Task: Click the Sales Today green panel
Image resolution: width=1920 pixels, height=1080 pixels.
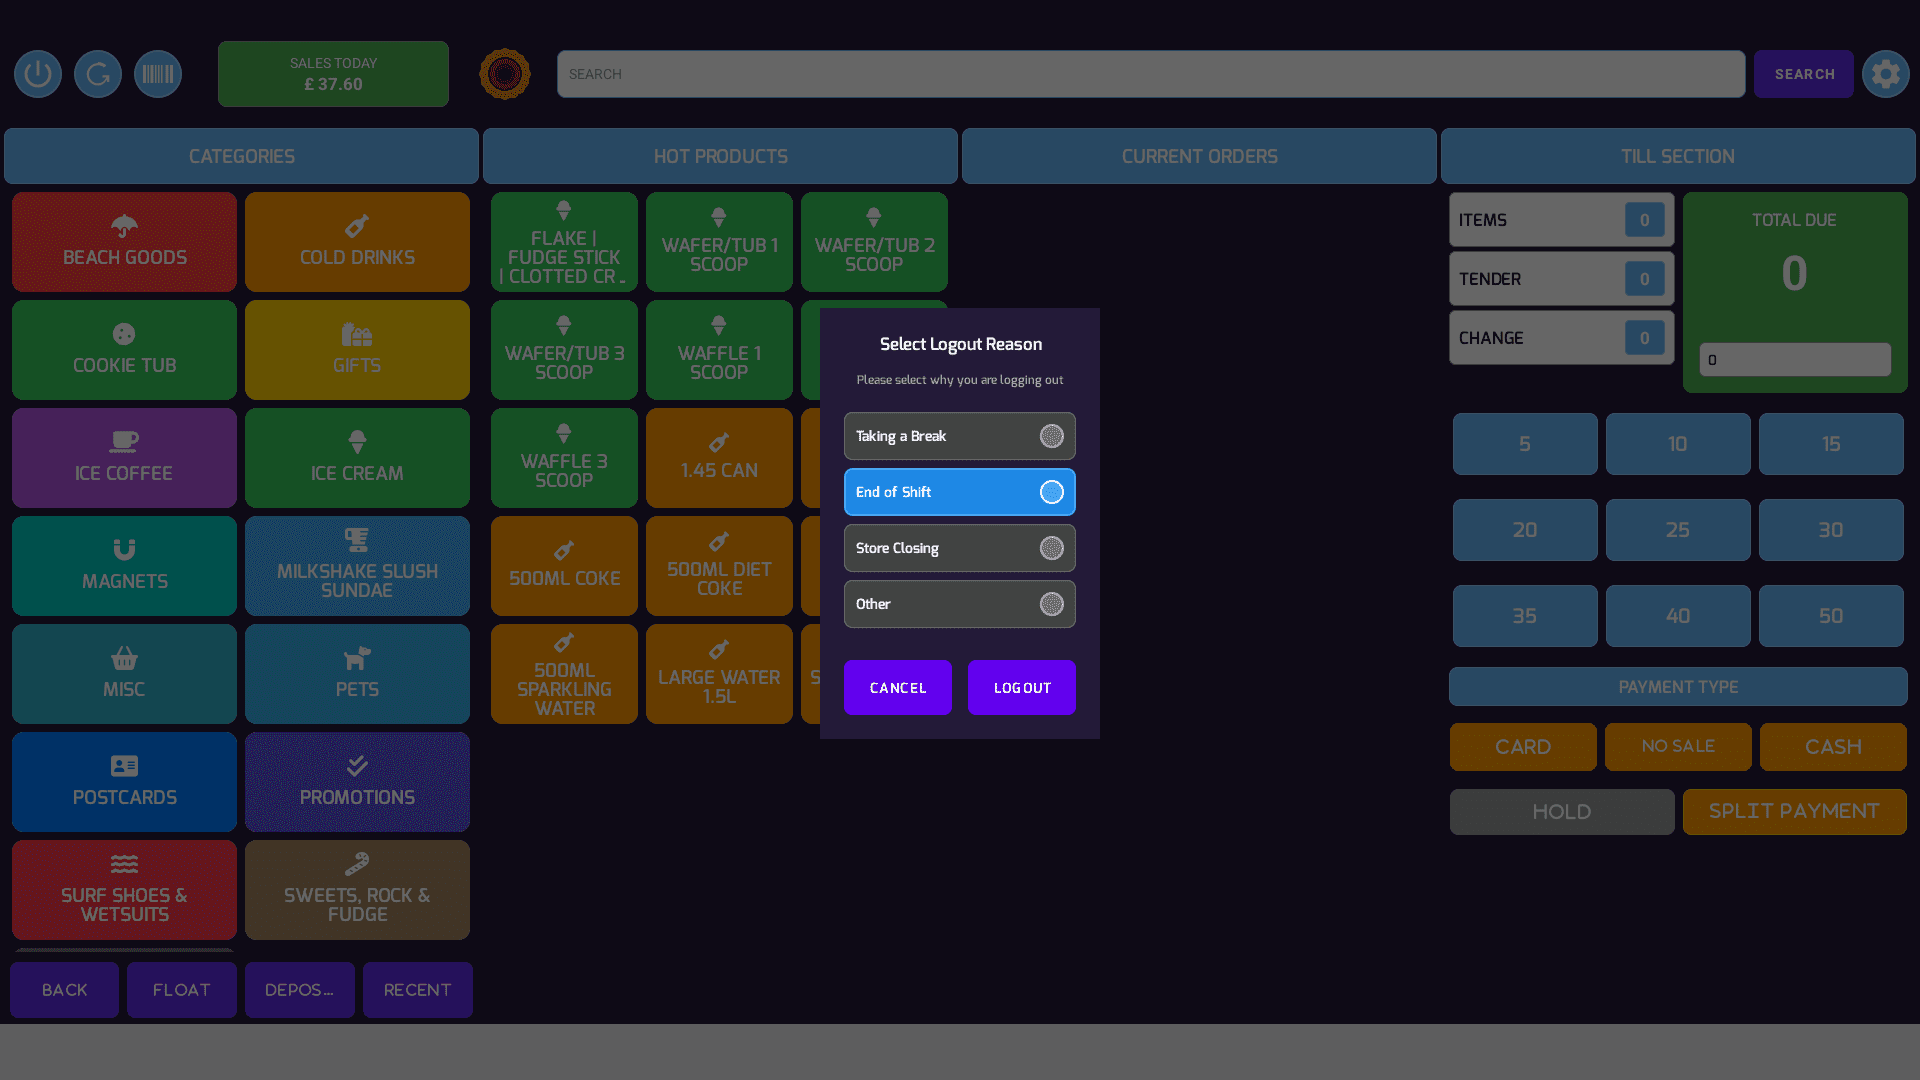Action: 333,74
